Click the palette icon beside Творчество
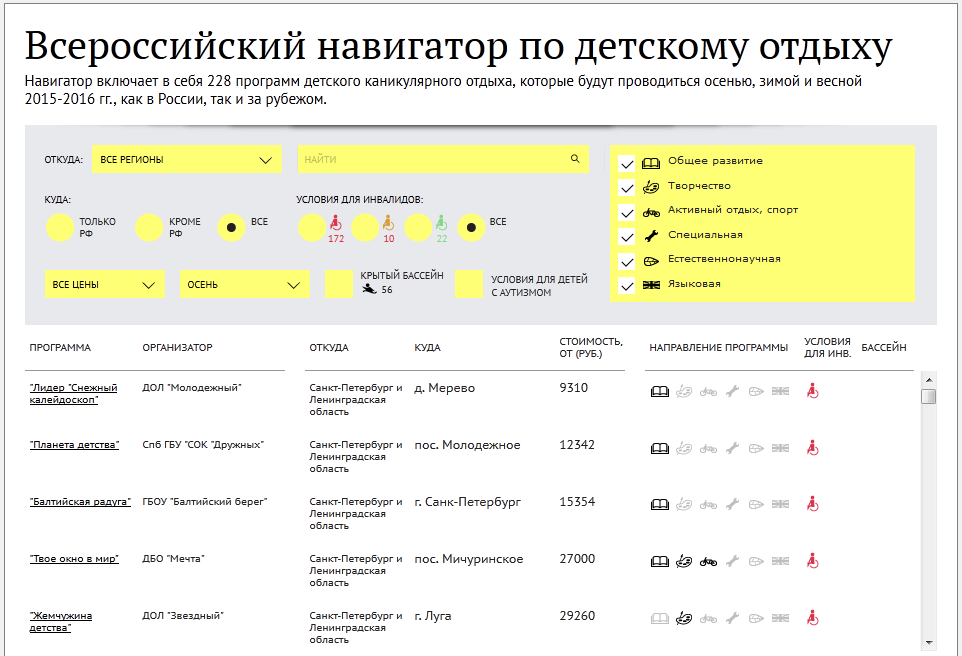The image size is (962, 656). [x=651, y=187]
